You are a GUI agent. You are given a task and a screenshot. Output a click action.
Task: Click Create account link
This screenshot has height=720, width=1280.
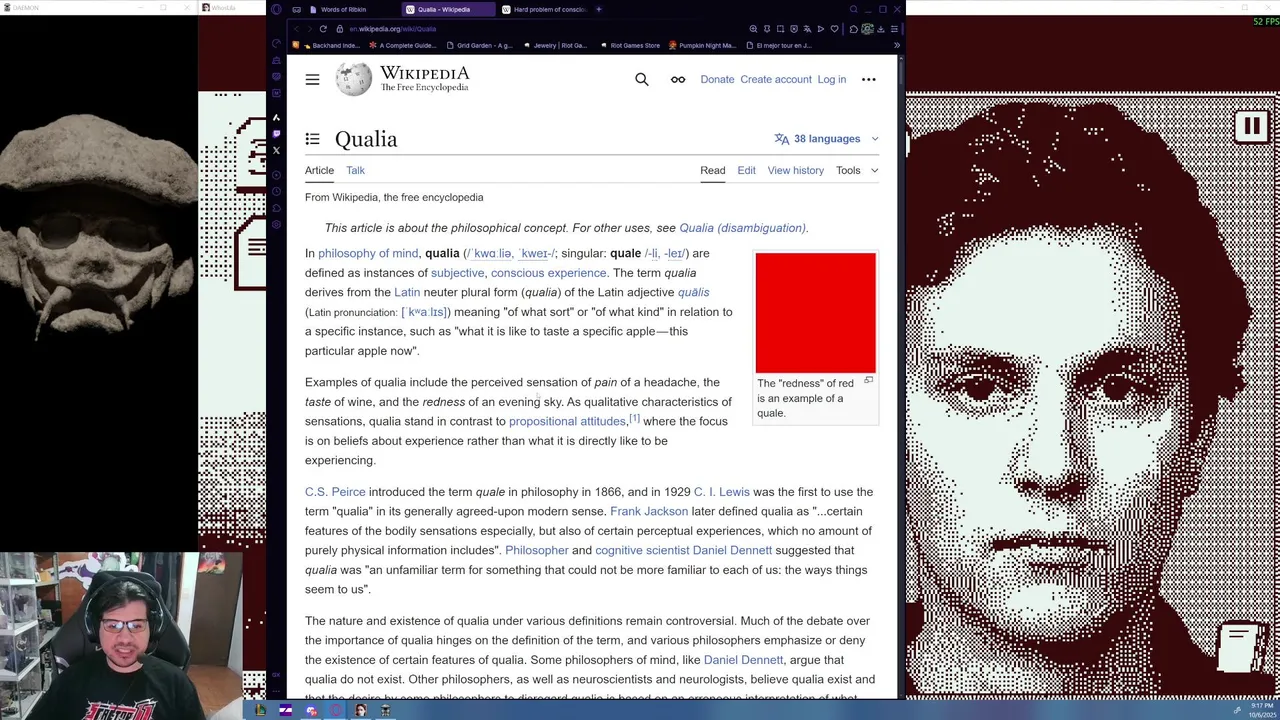[775, 79]
